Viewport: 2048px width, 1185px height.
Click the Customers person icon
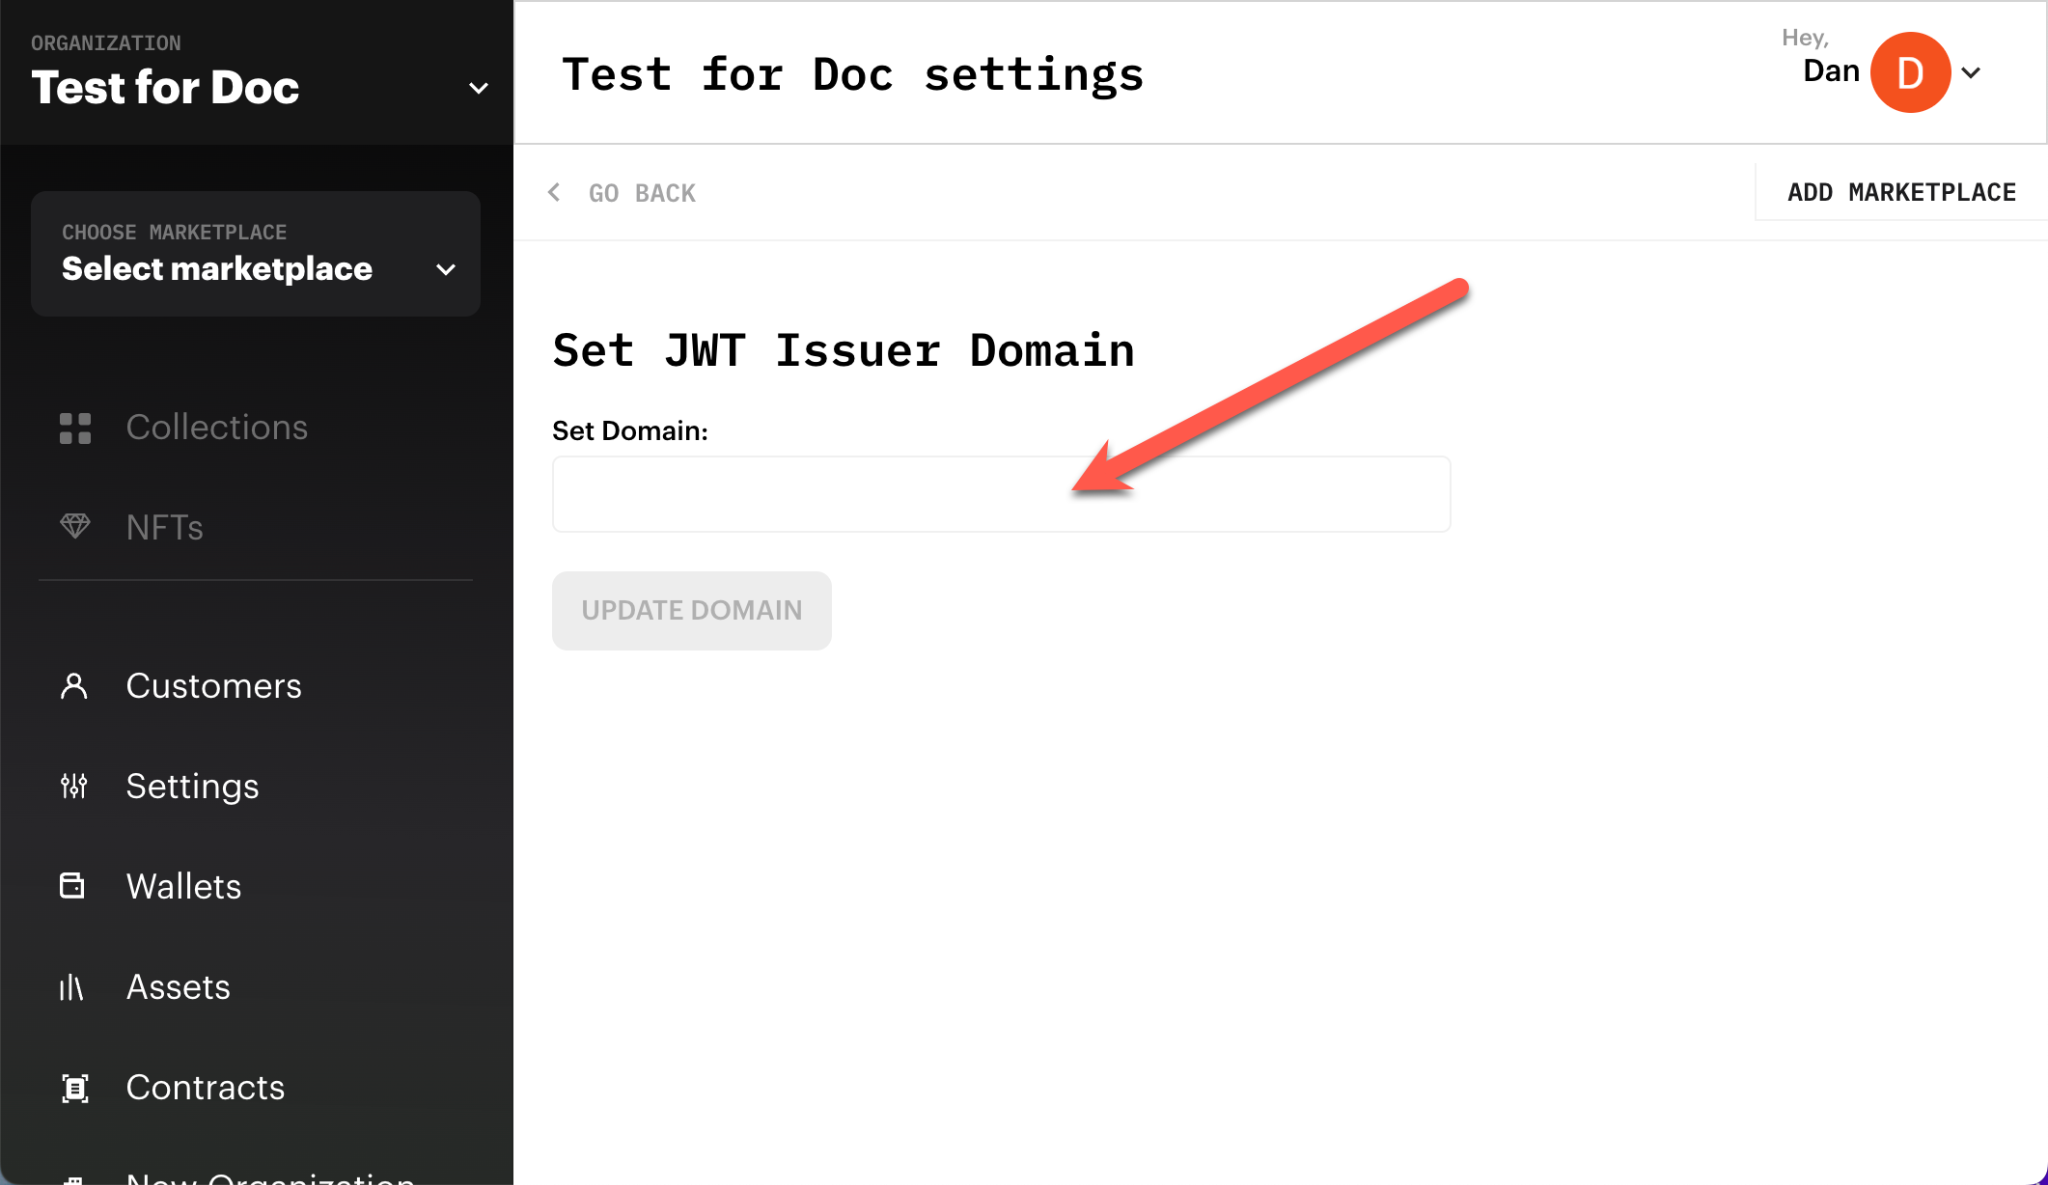coord(74,686)
